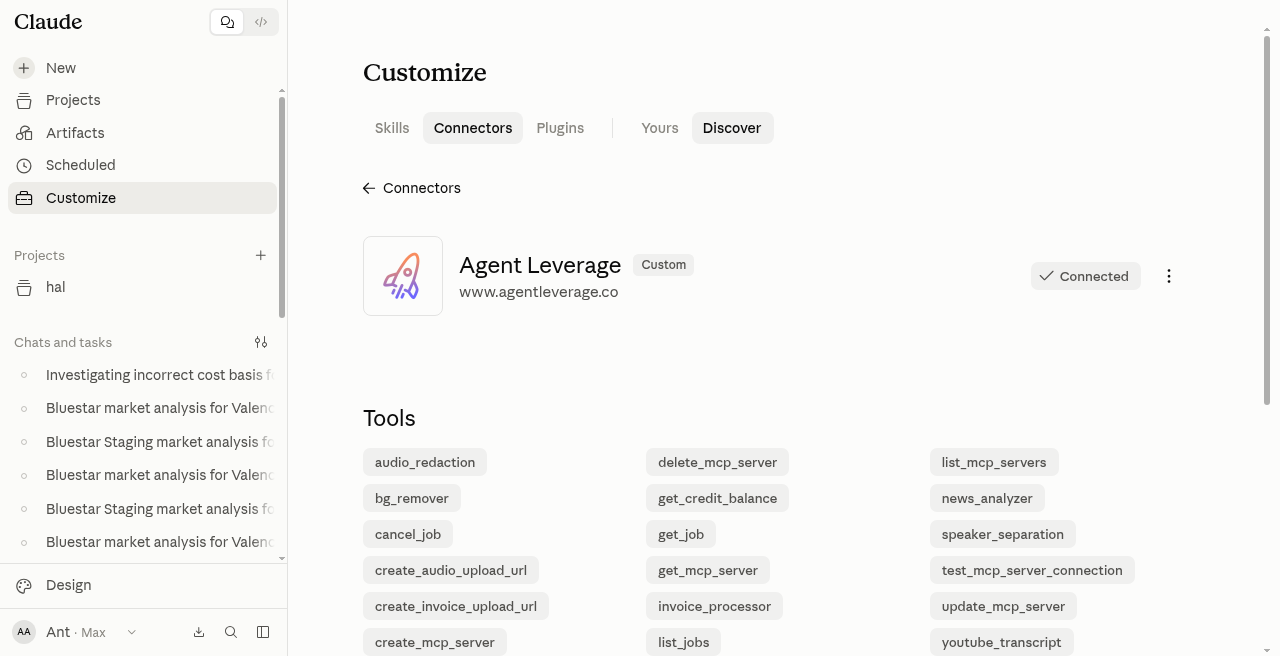Expand the Ant Max account menu
1280x656 pixels.
click(75, 632)
